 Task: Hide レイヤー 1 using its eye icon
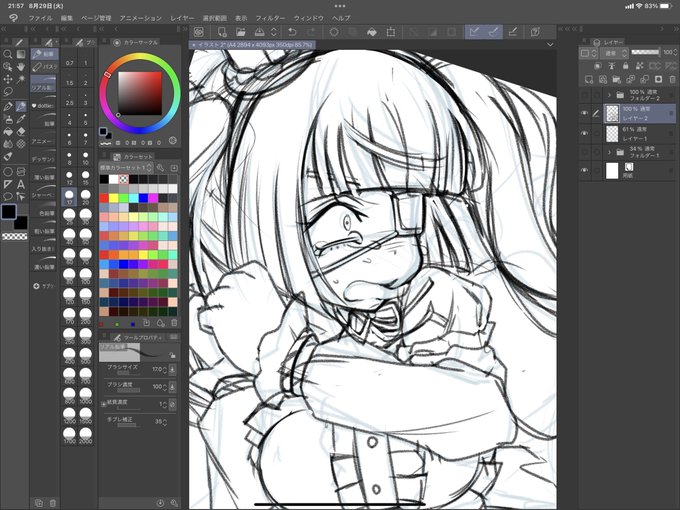(584, 133)
